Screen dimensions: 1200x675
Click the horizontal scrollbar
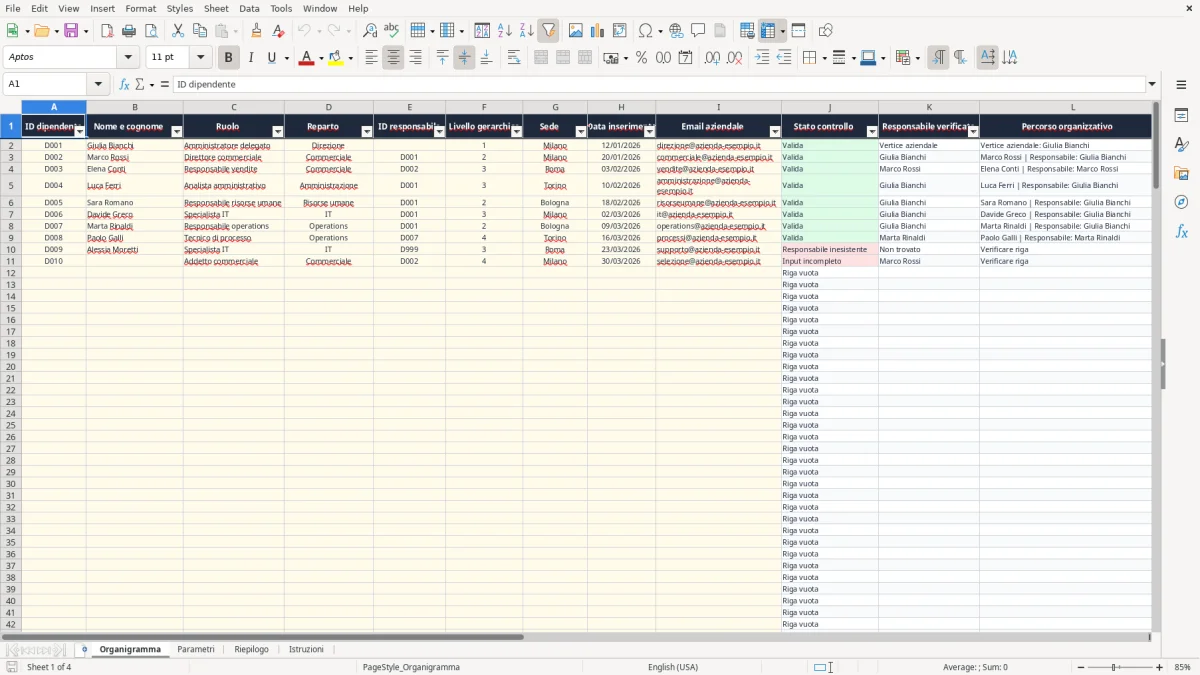click(x=262, y=637)
